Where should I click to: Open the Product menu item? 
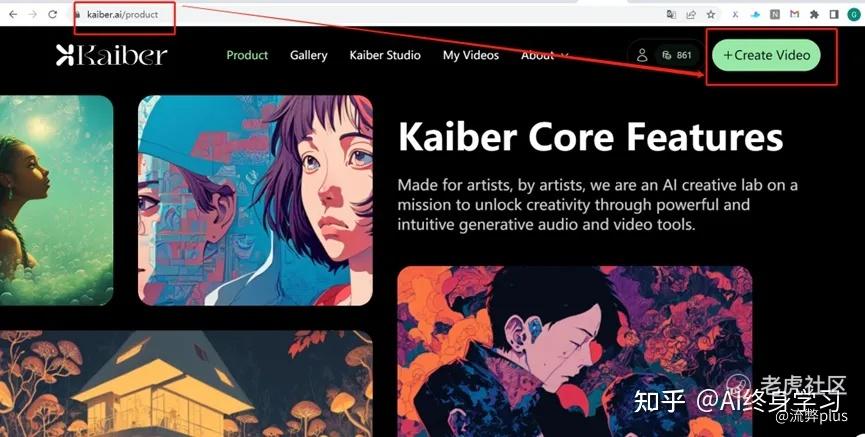(247, 55)
